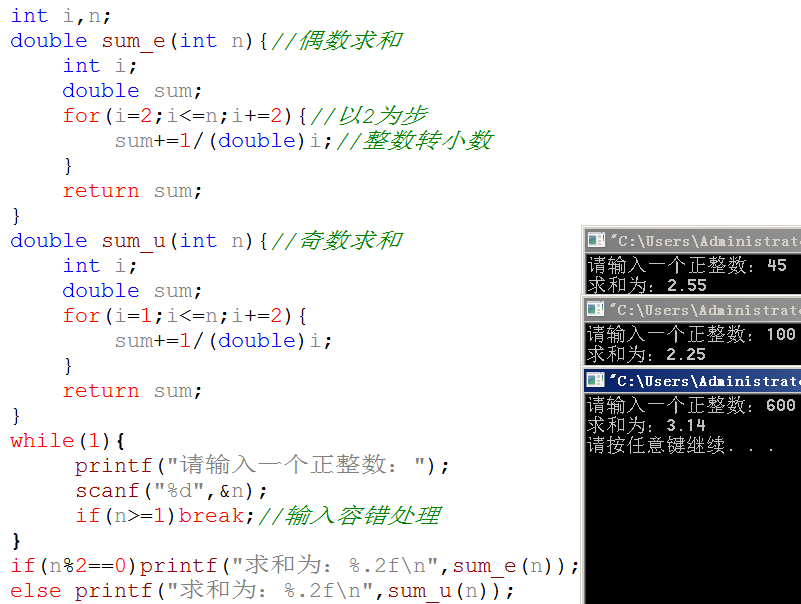Click the 'if(n>=1)break;' statement
This screenshot has width=801, height=604.
[164, 516]
